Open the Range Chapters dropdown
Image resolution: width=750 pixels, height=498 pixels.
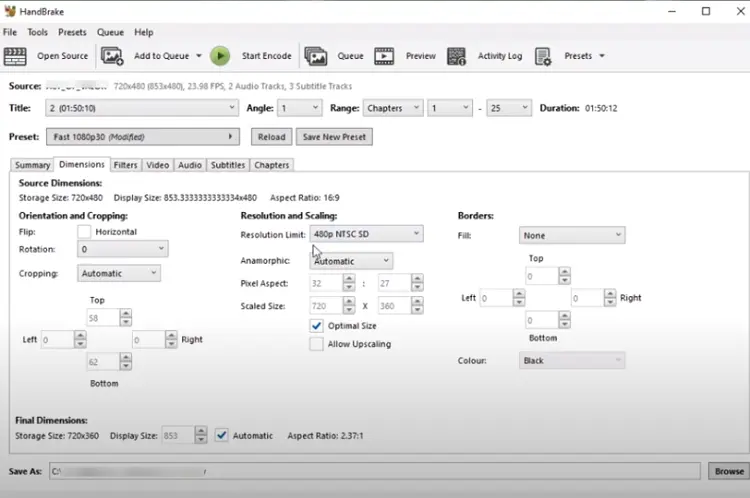393,108
